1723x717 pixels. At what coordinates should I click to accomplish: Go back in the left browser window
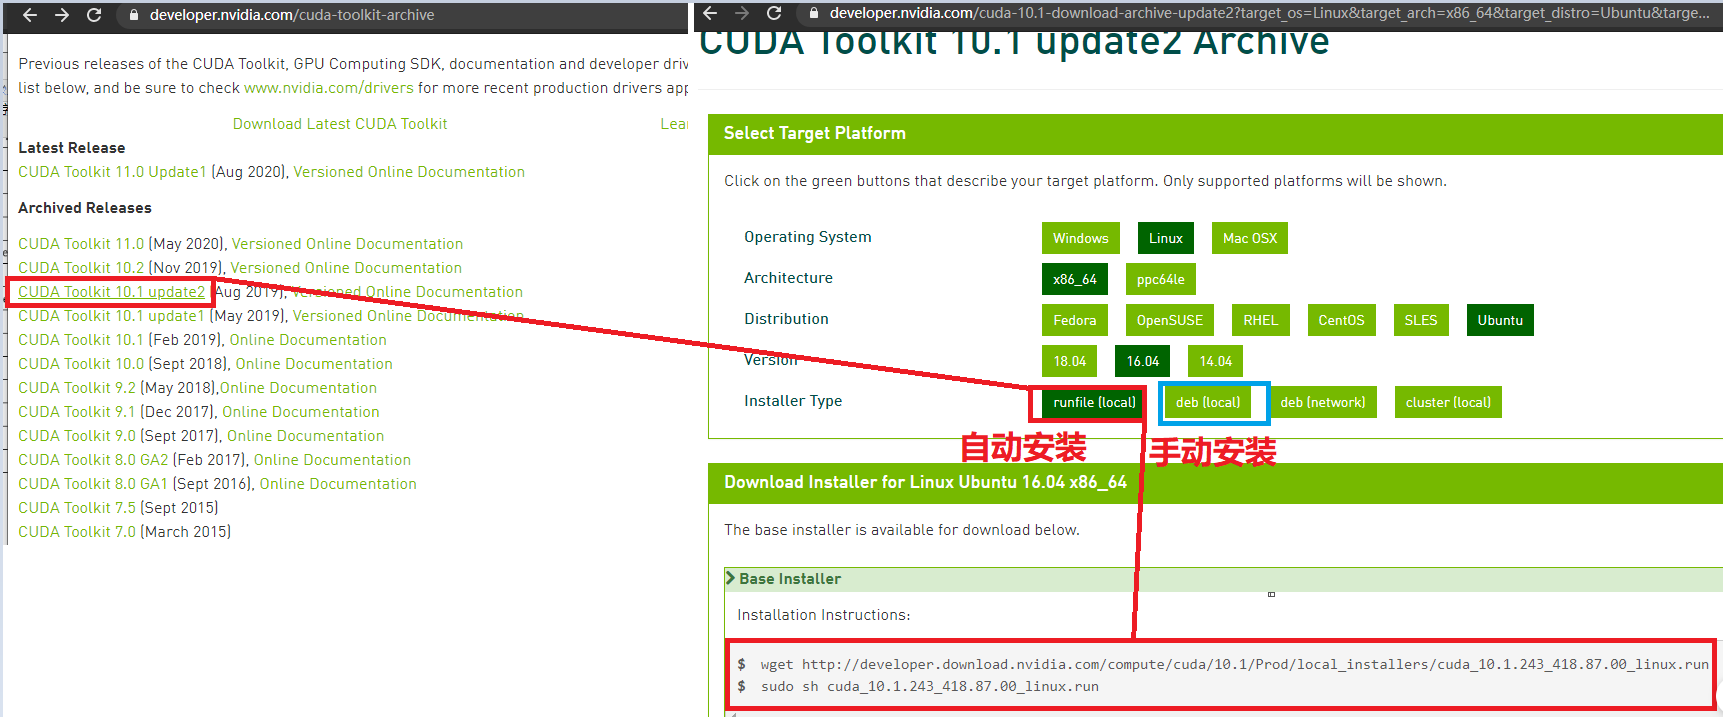point(30,15)
